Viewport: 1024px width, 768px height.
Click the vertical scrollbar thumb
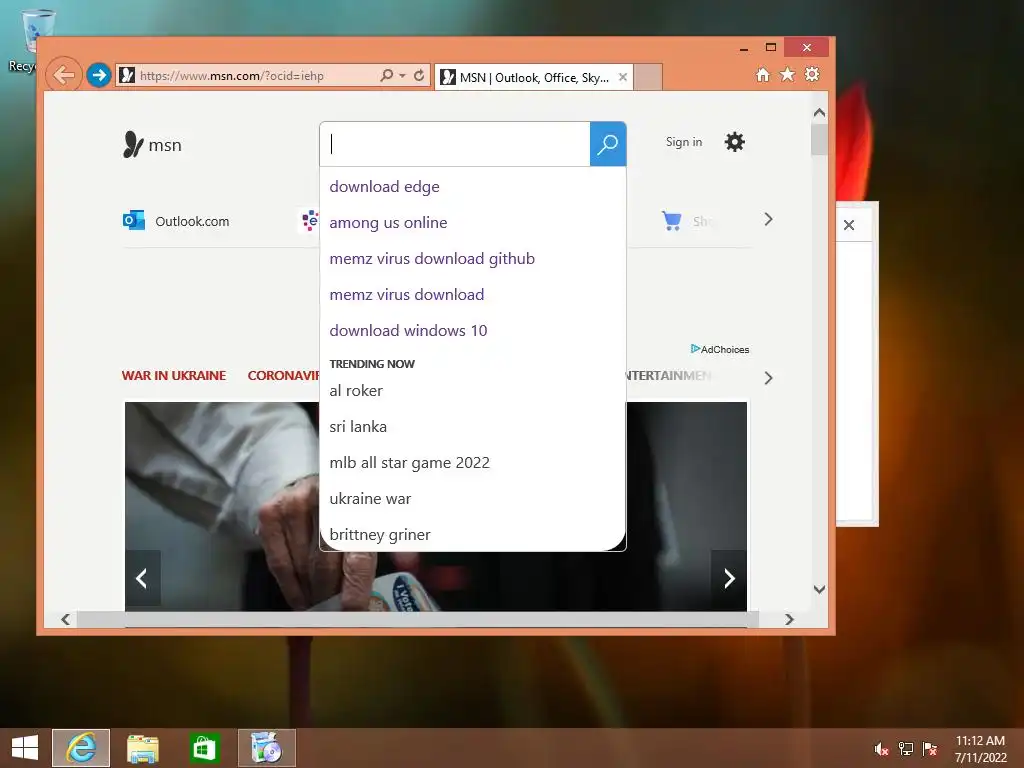[820, 139]
